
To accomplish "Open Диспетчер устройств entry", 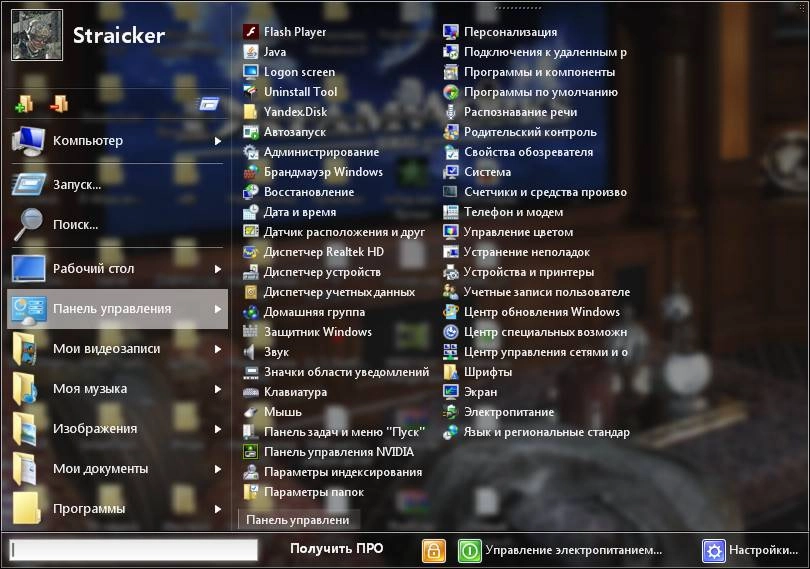I will coord(312,272).
